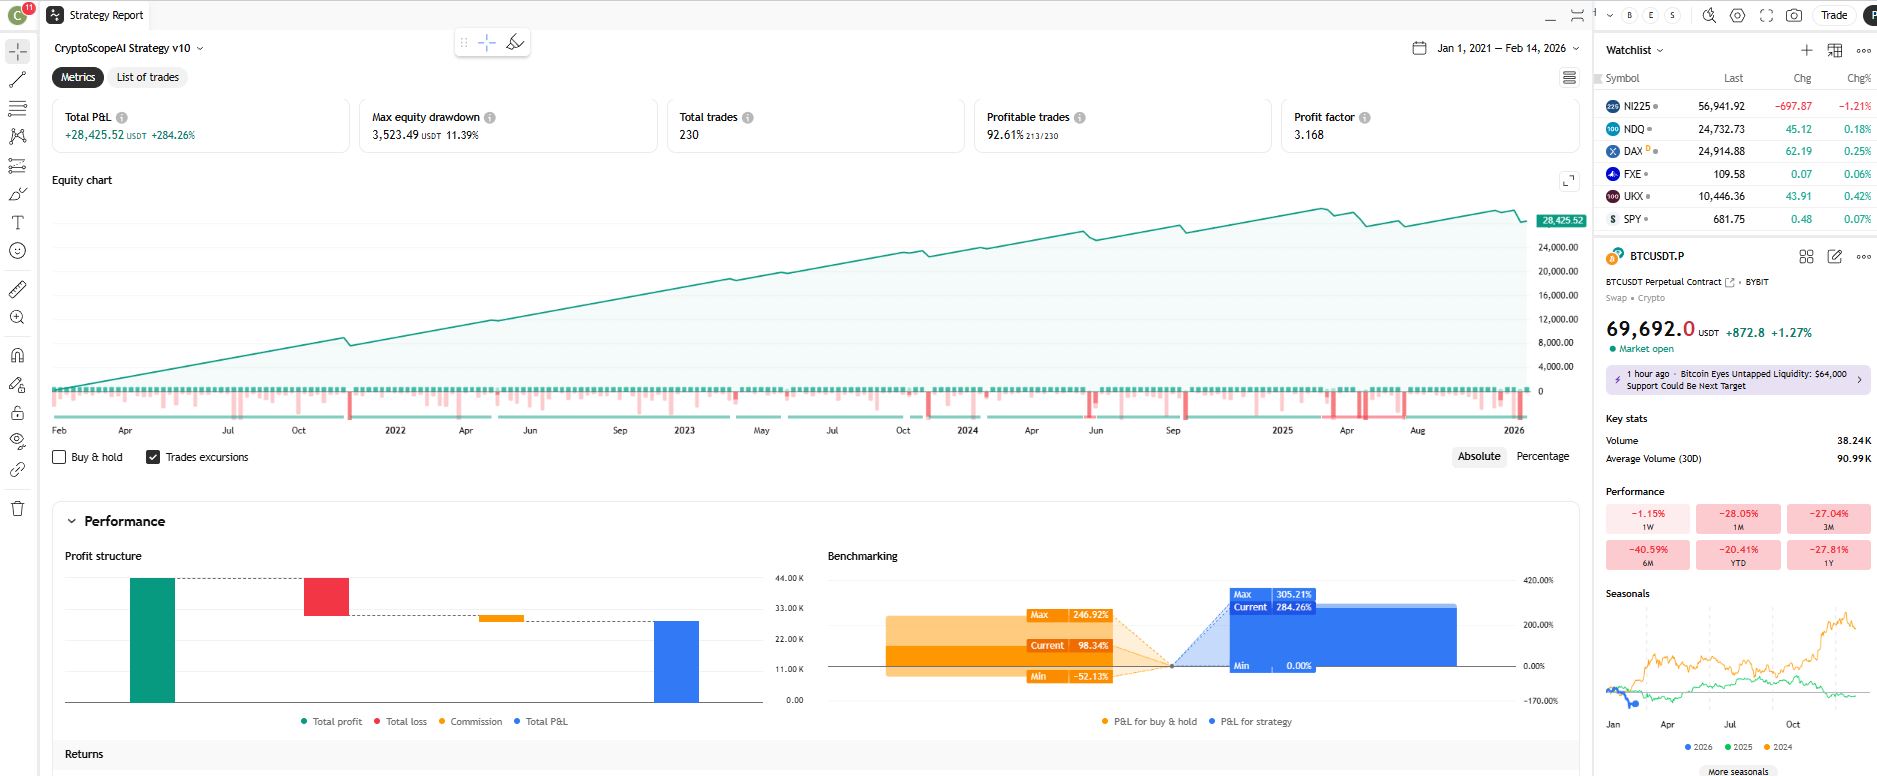The width and height of the screenshot is (1877, 776).
Task: Select the Metrics tab
Action: tap(78, 77)
